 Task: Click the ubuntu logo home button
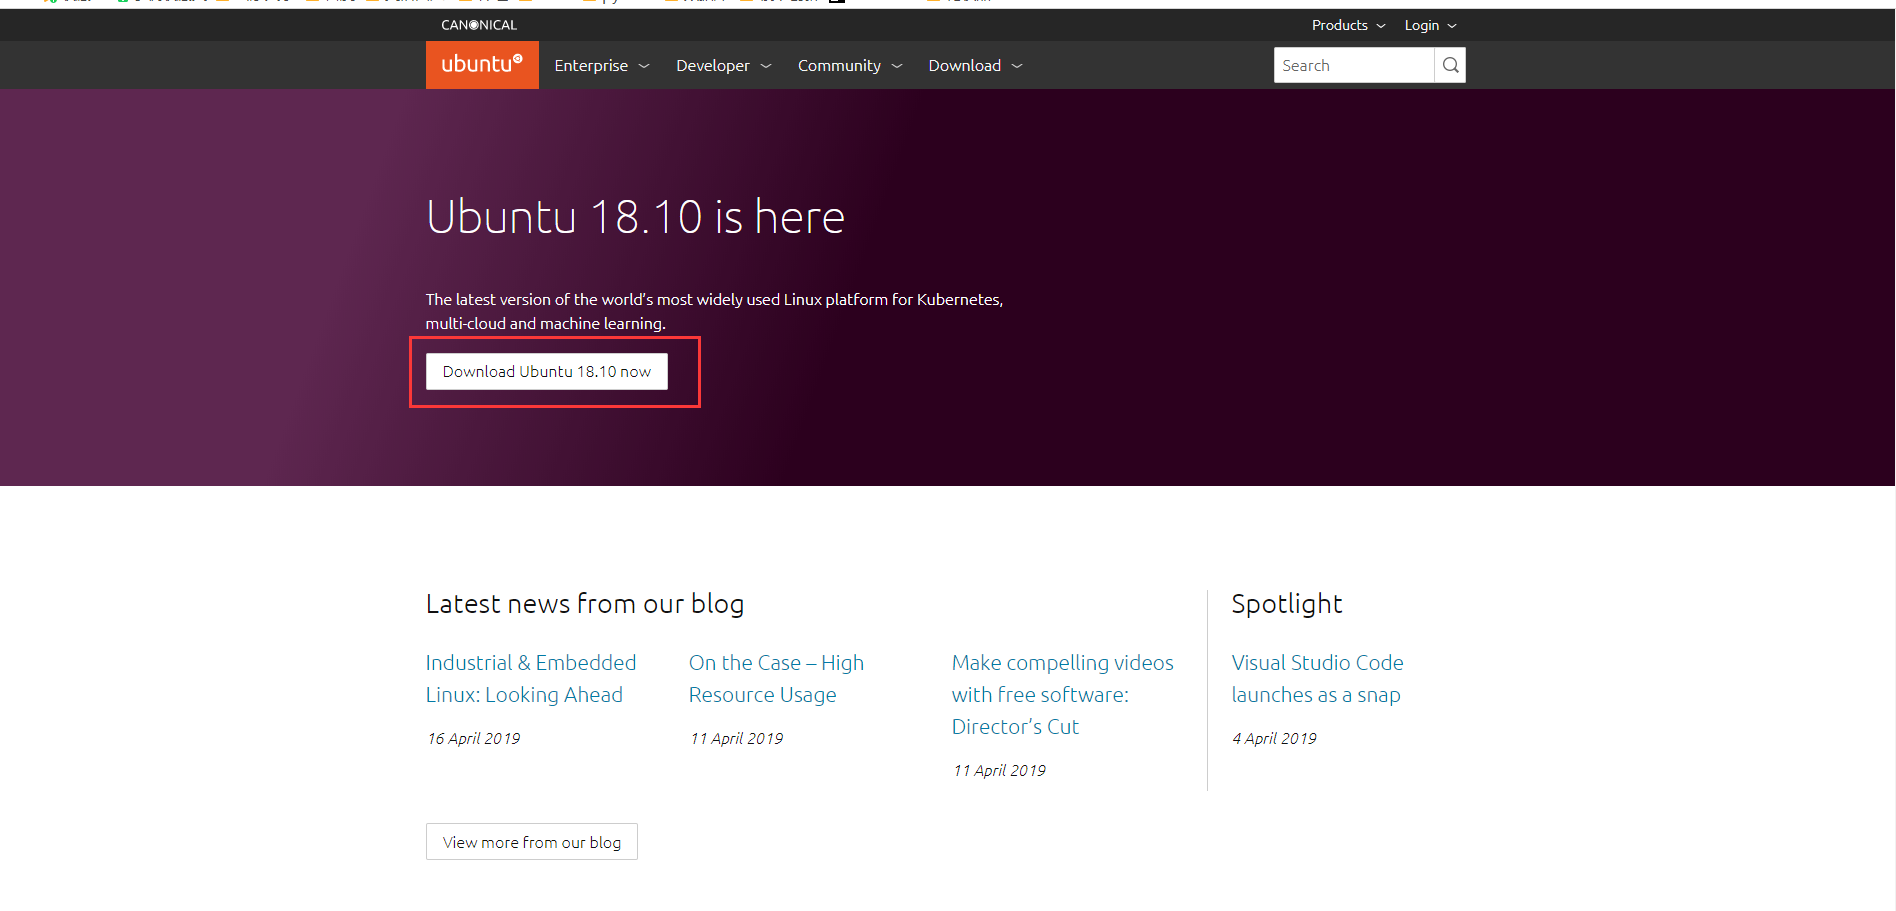[482, 65]
